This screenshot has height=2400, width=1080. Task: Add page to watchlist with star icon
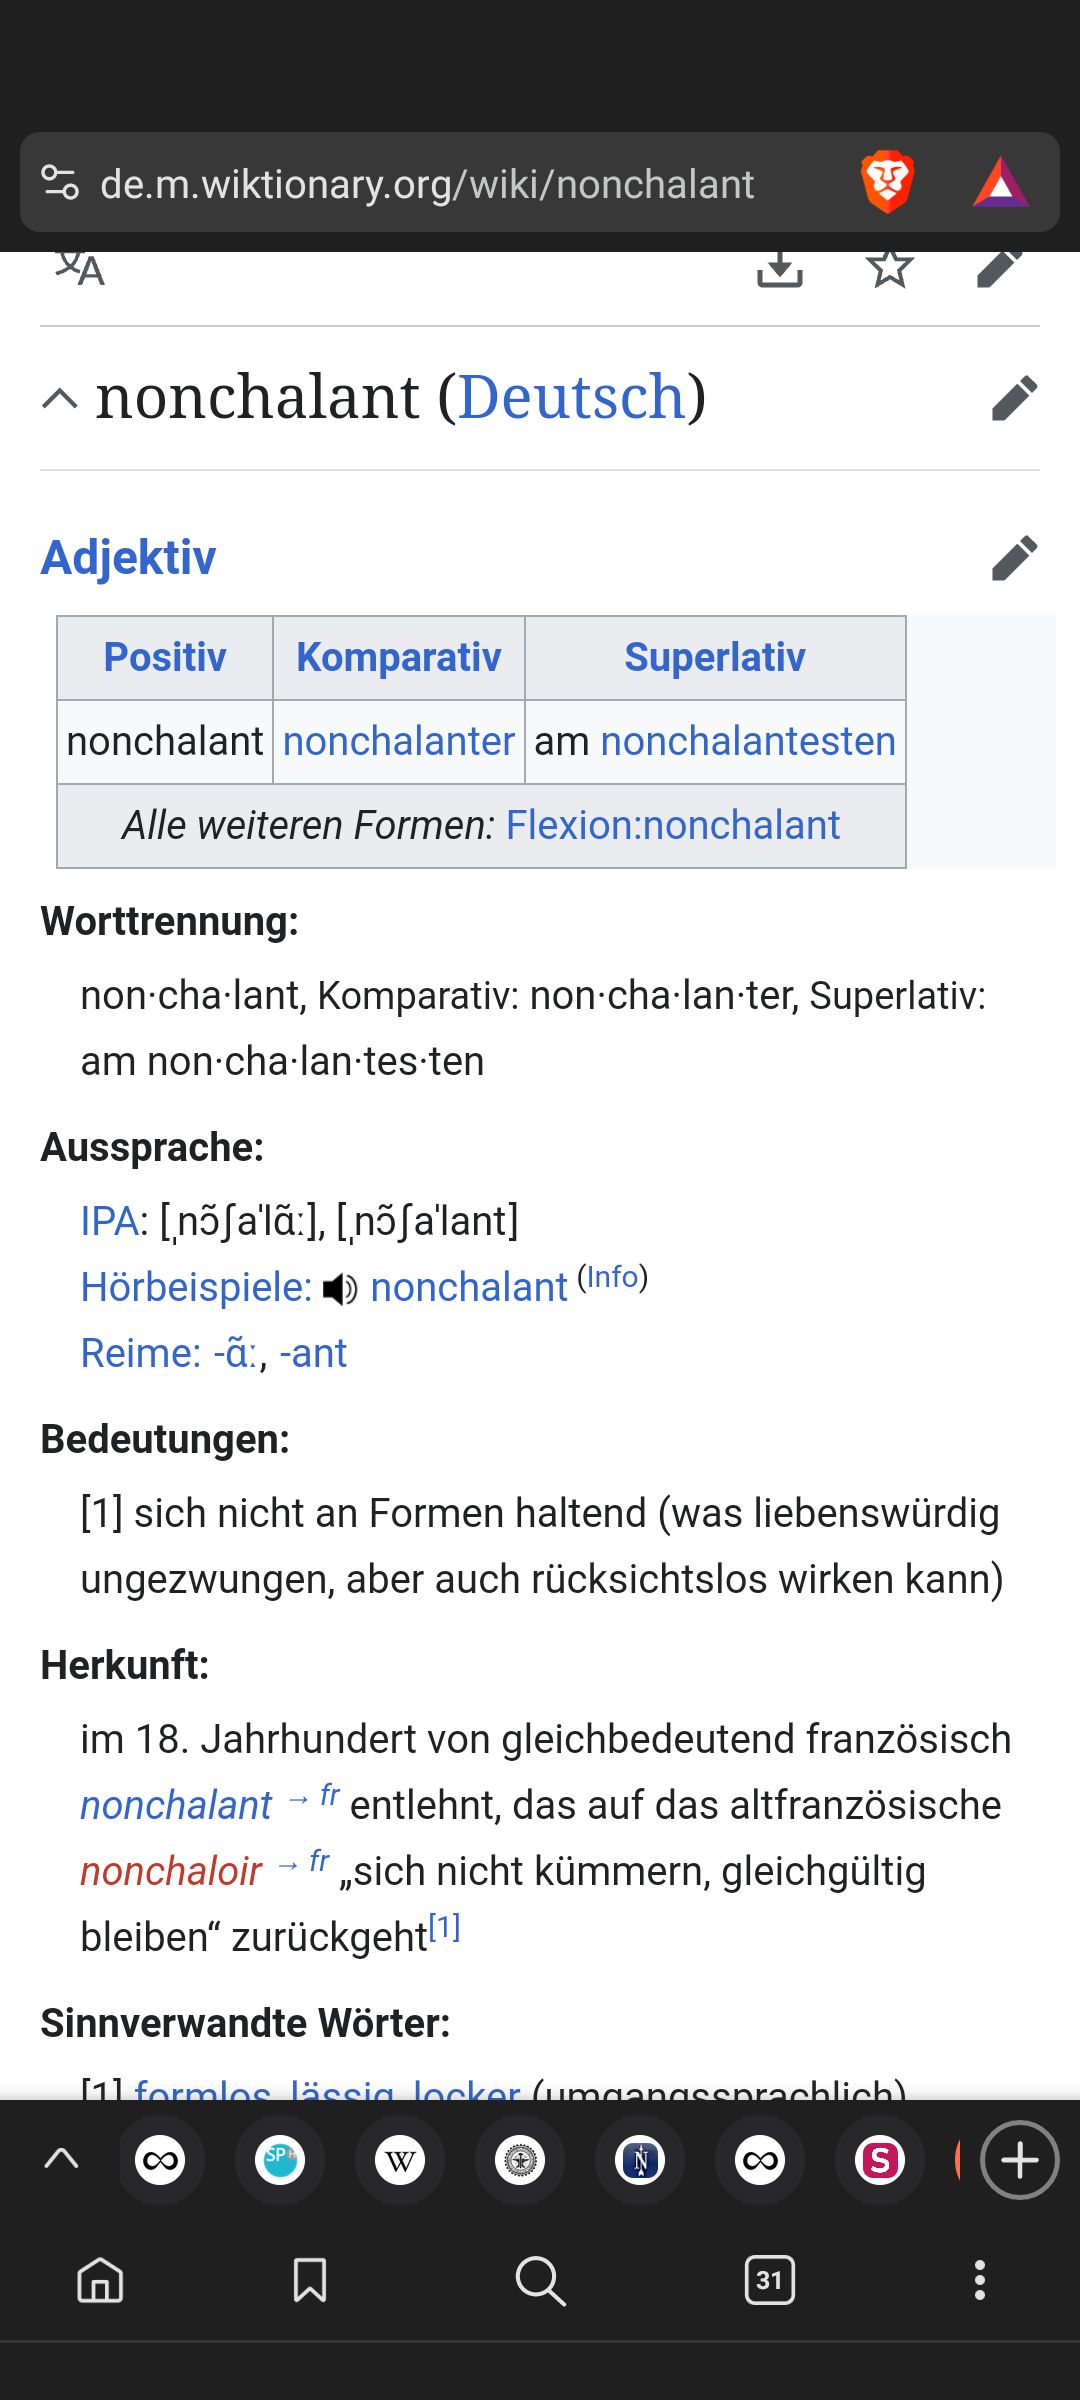click(889, 268)
